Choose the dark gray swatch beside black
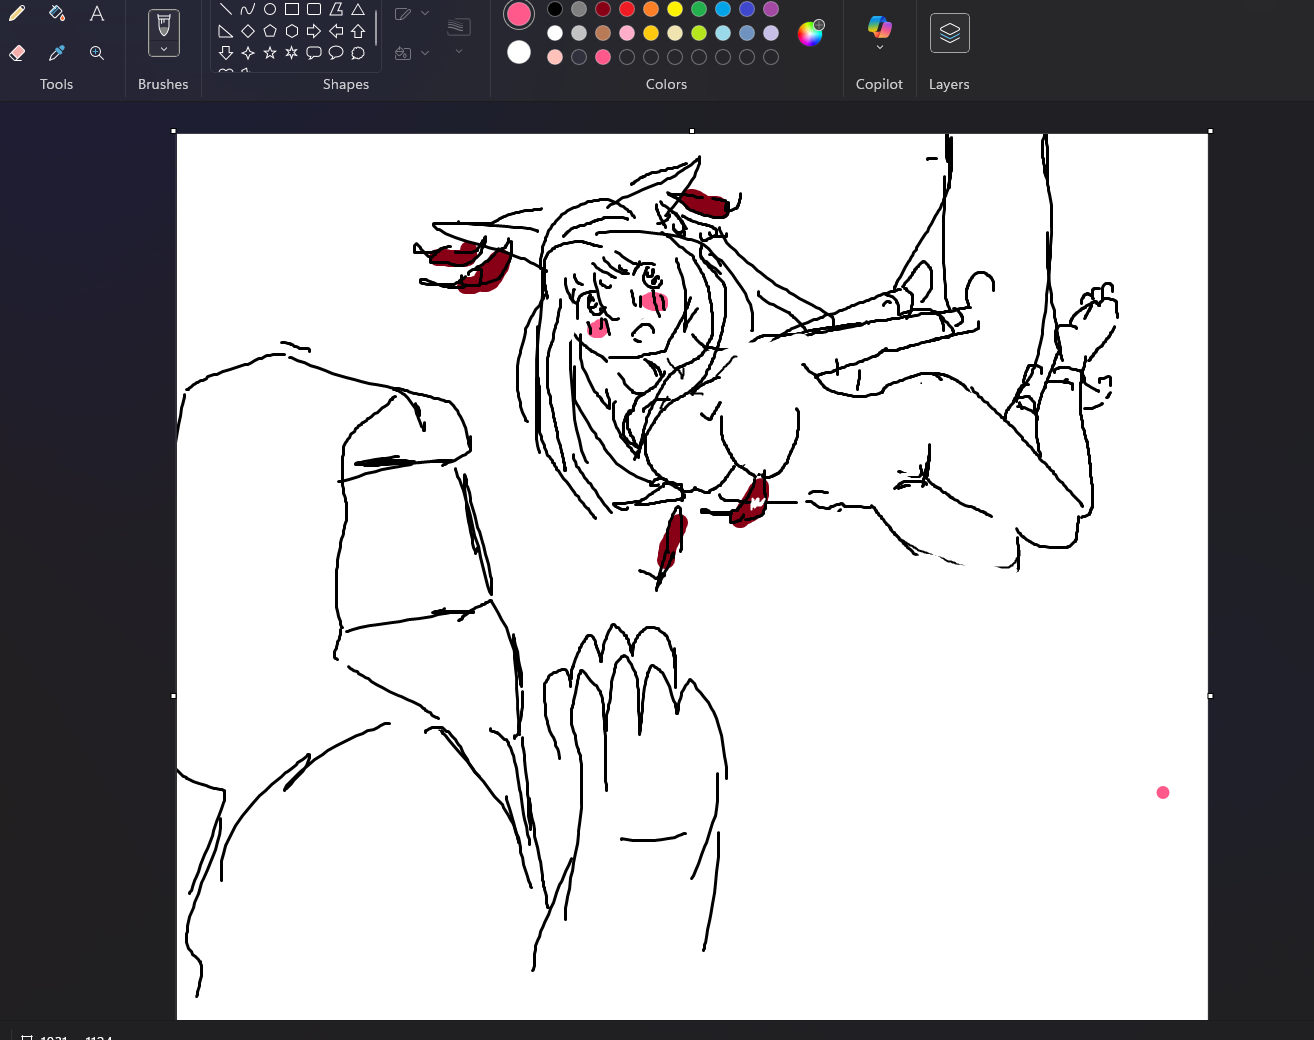 pyautogui.click(x=579, y=9)
